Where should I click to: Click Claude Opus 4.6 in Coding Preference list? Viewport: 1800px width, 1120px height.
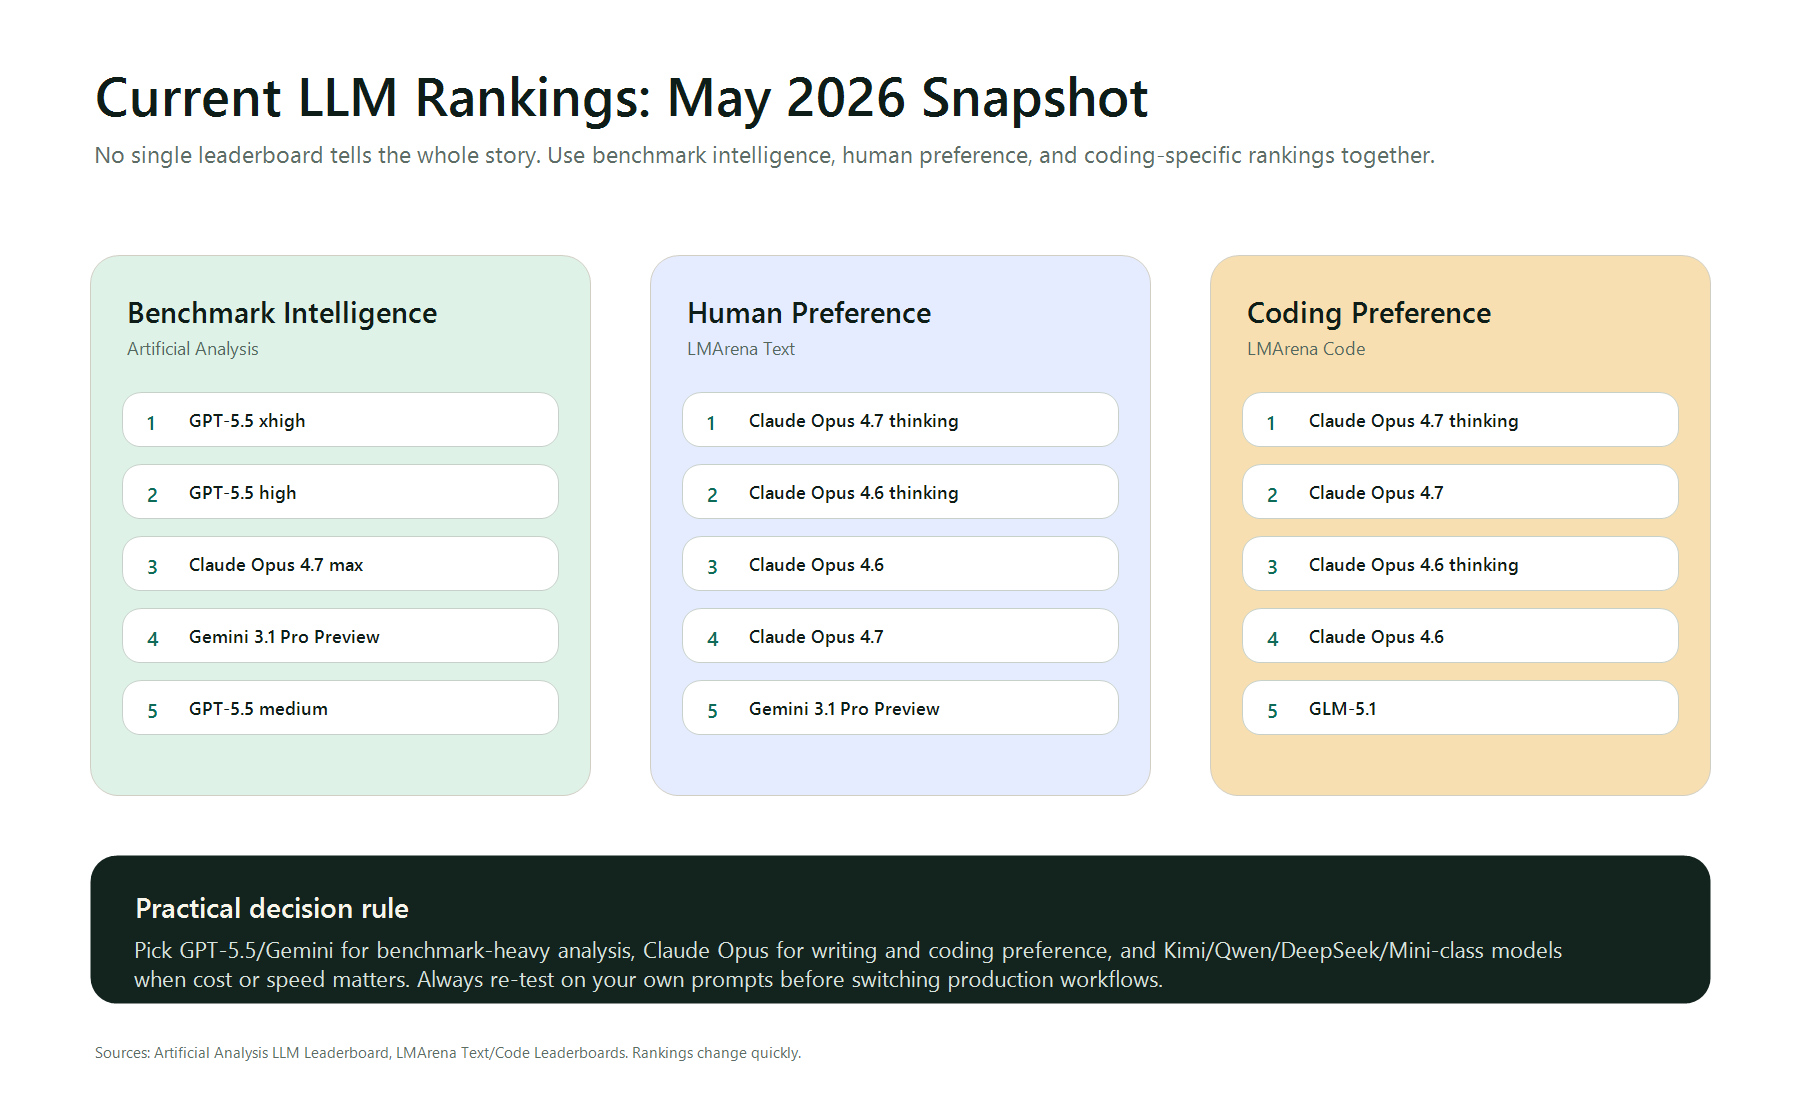click(x=1460, y=636)
